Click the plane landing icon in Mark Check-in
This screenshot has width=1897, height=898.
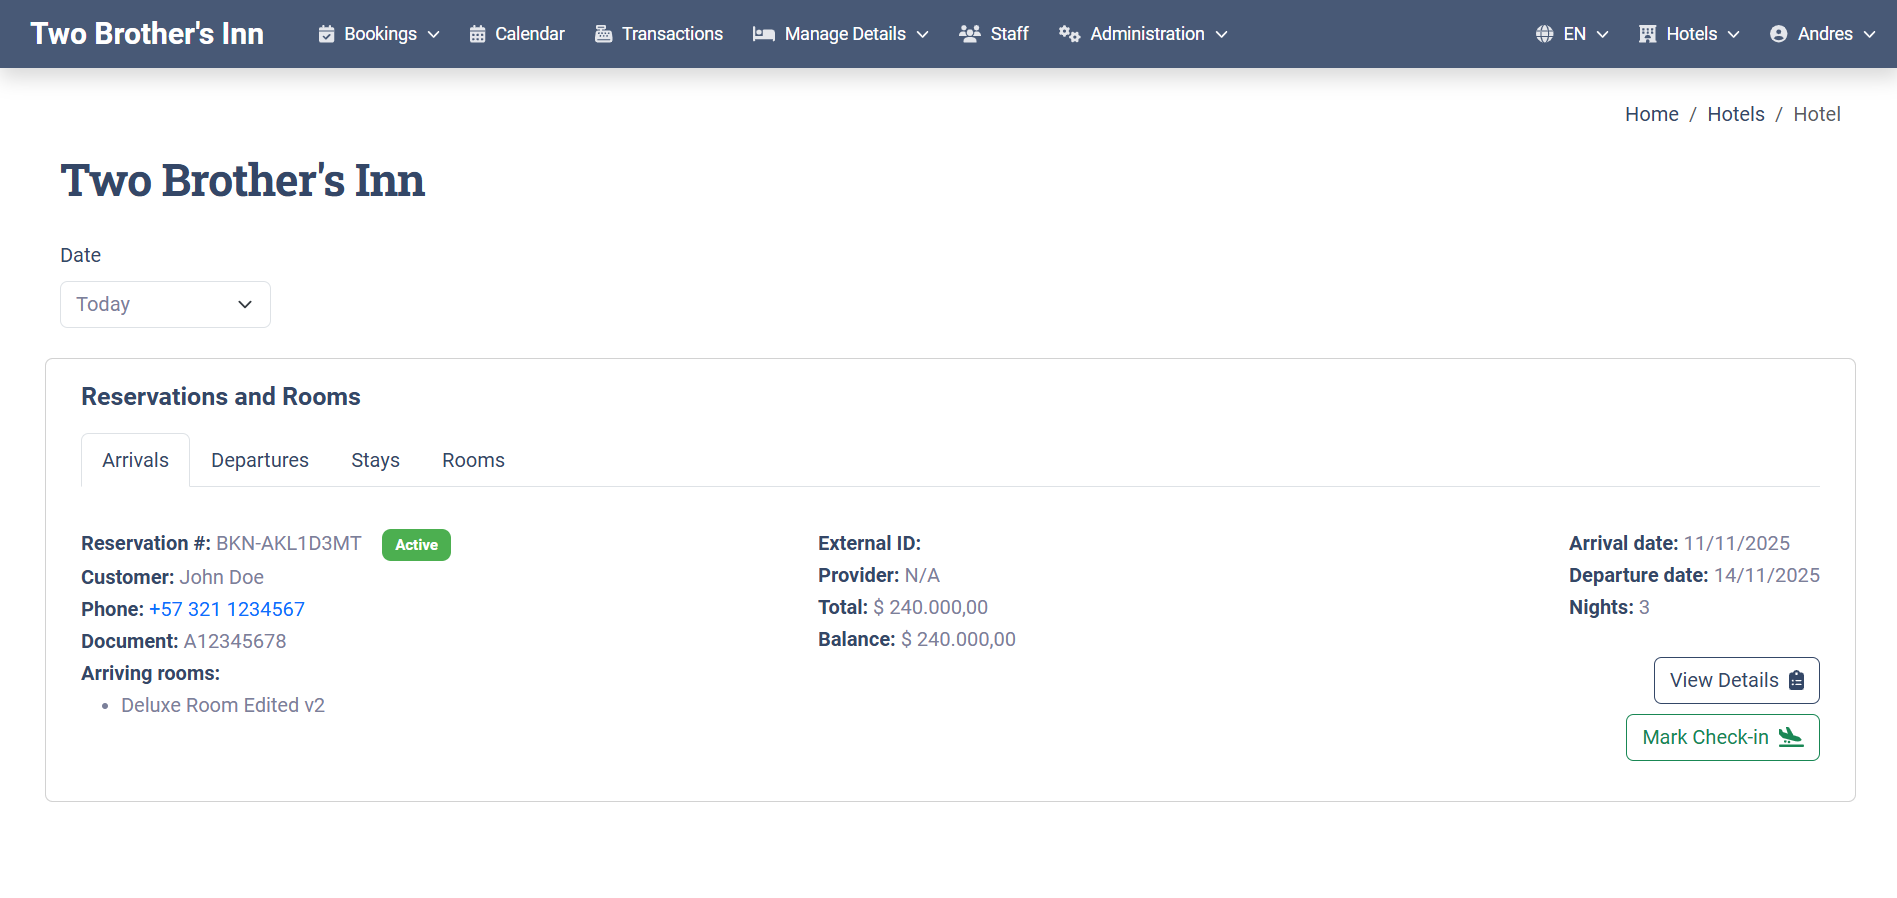click(1791, 737)
